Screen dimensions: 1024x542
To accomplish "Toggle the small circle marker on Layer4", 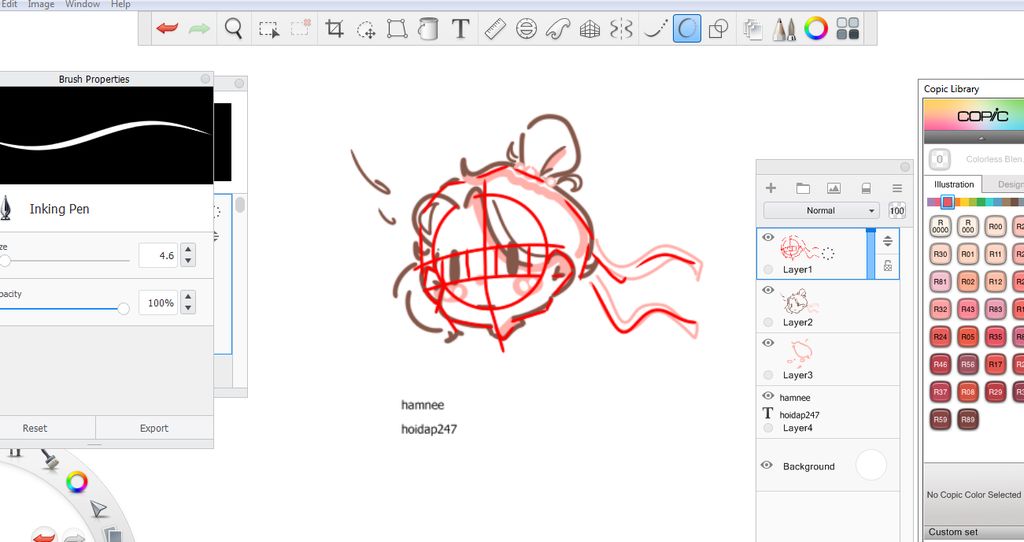I will pyautogui.click(x=768, y=428).
